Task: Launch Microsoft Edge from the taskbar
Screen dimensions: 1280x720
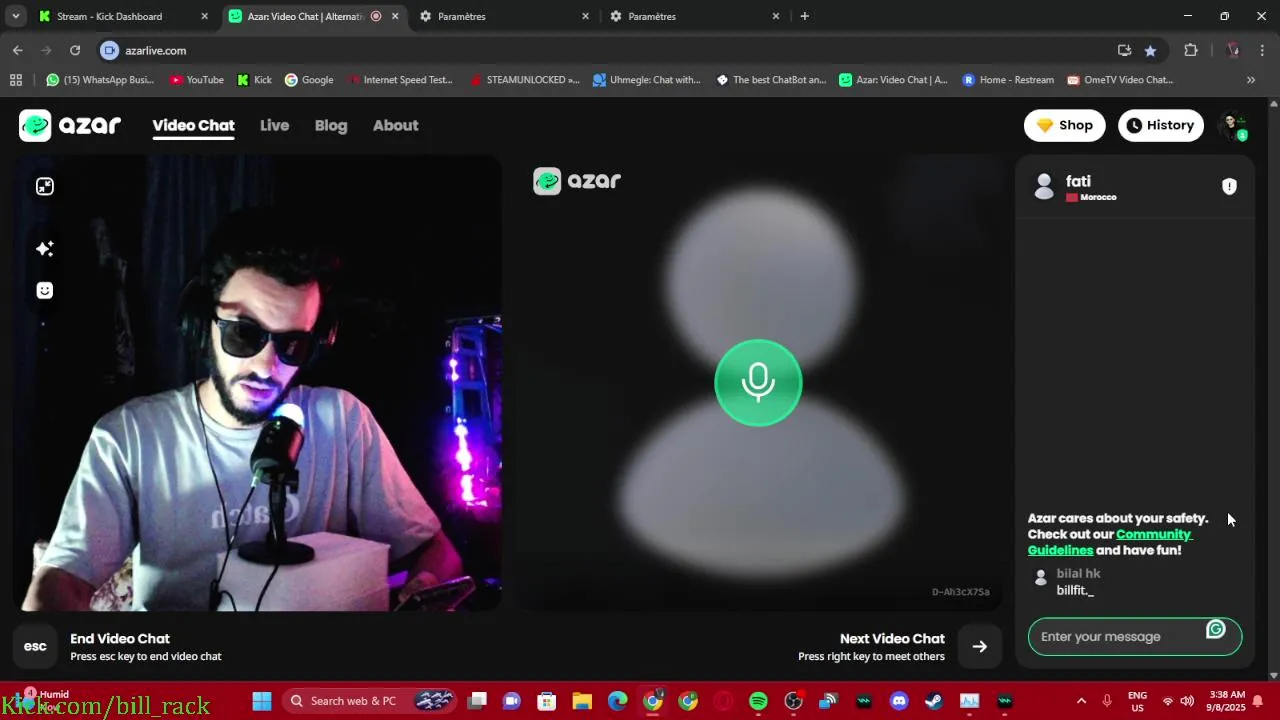Action: tap(617, 701)
